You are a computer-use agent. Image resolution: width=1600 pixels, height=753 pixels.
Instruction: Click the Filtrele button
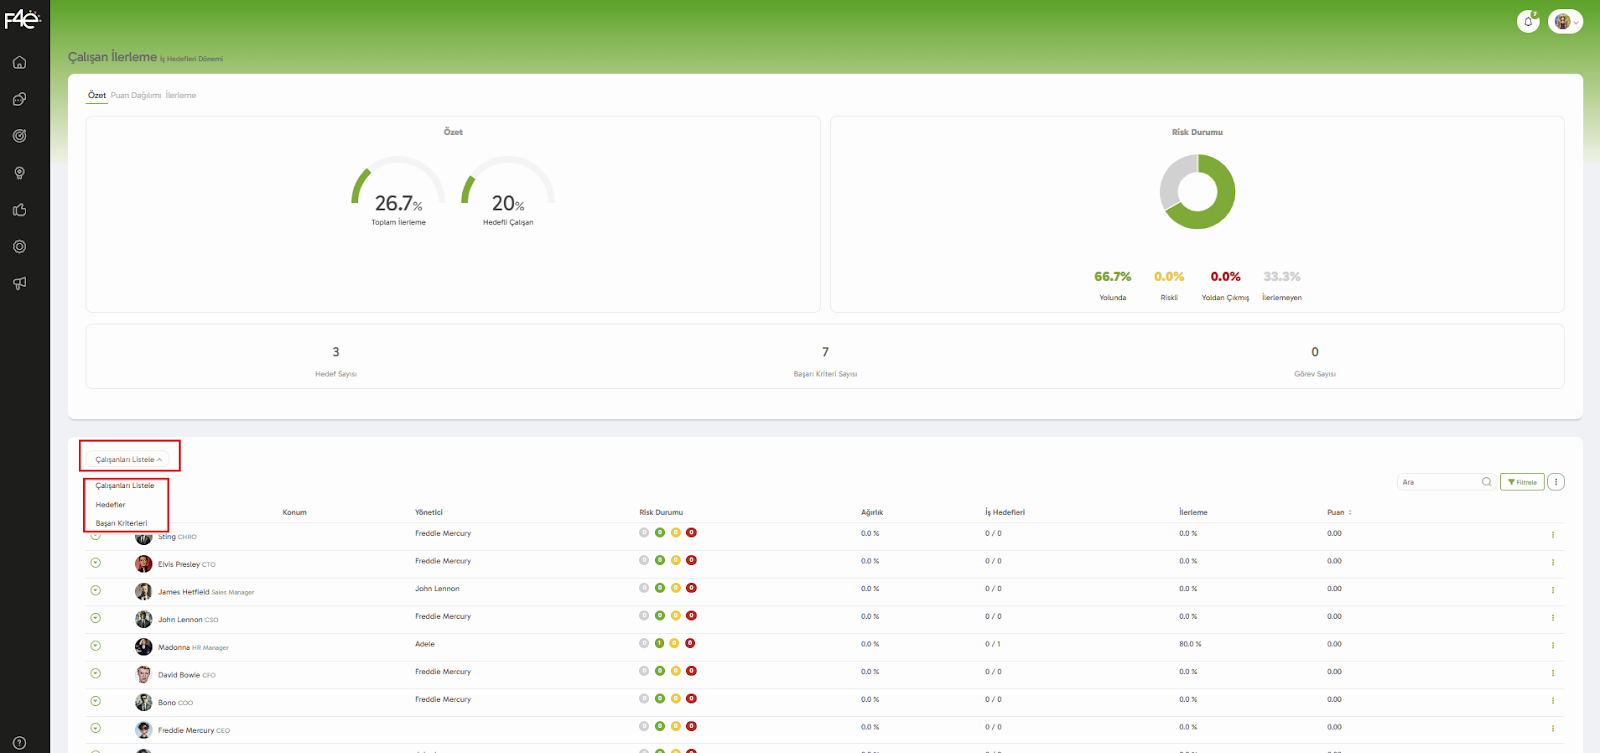[x=1522, y=482]
